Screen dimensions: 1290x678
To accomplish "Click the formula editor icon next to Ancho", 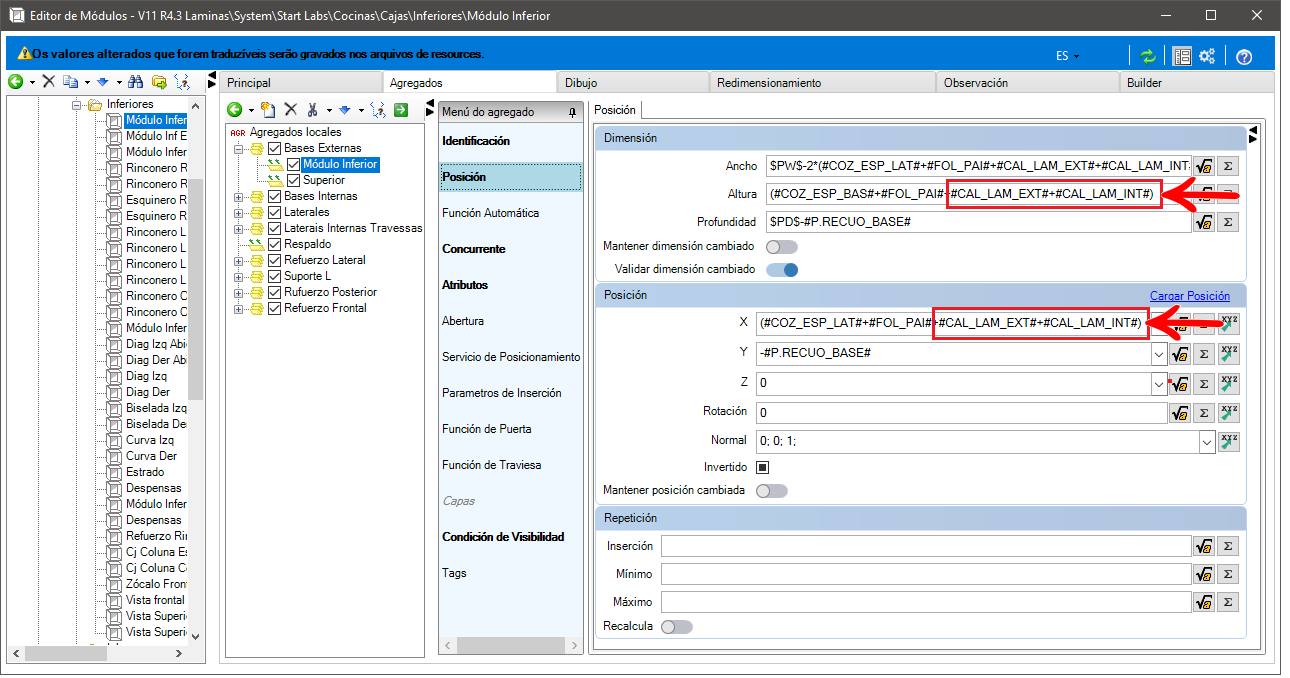I will (x=1204, y=166).
